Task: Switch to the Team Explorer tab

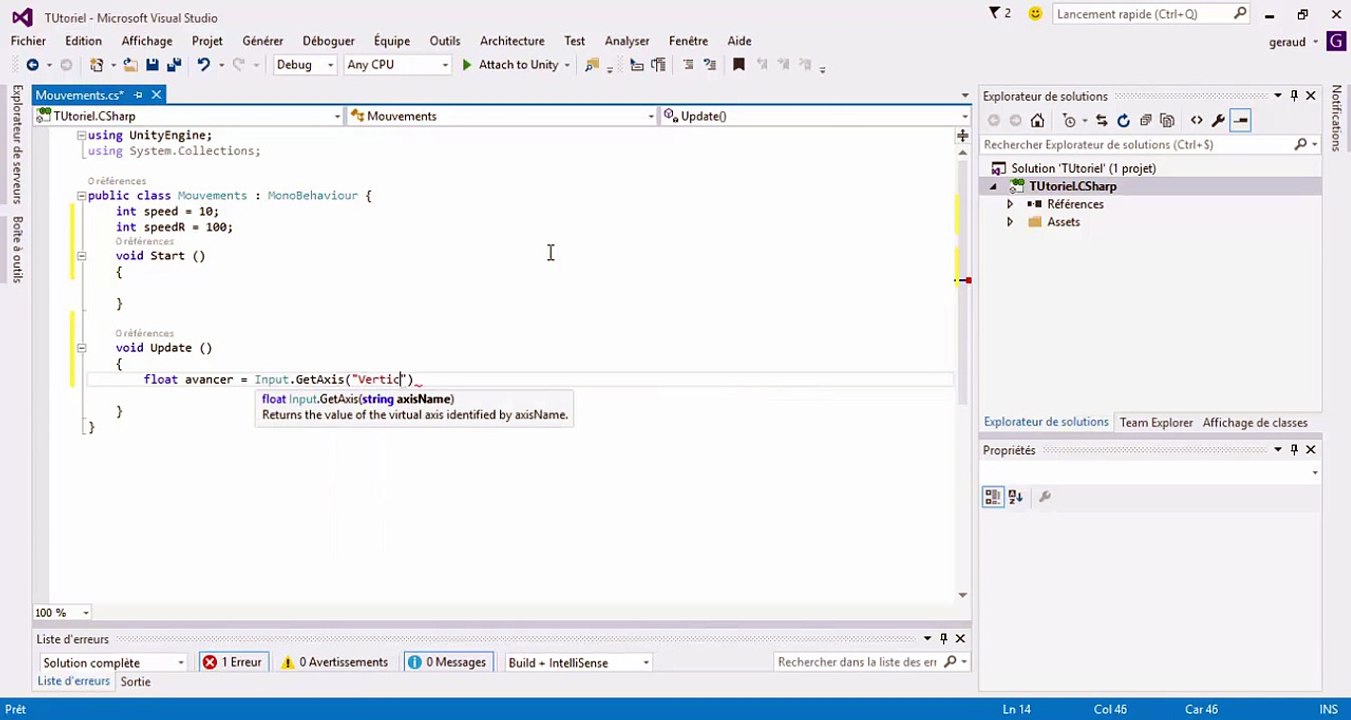Action: pyautogui.click(x=1156, y=422)
